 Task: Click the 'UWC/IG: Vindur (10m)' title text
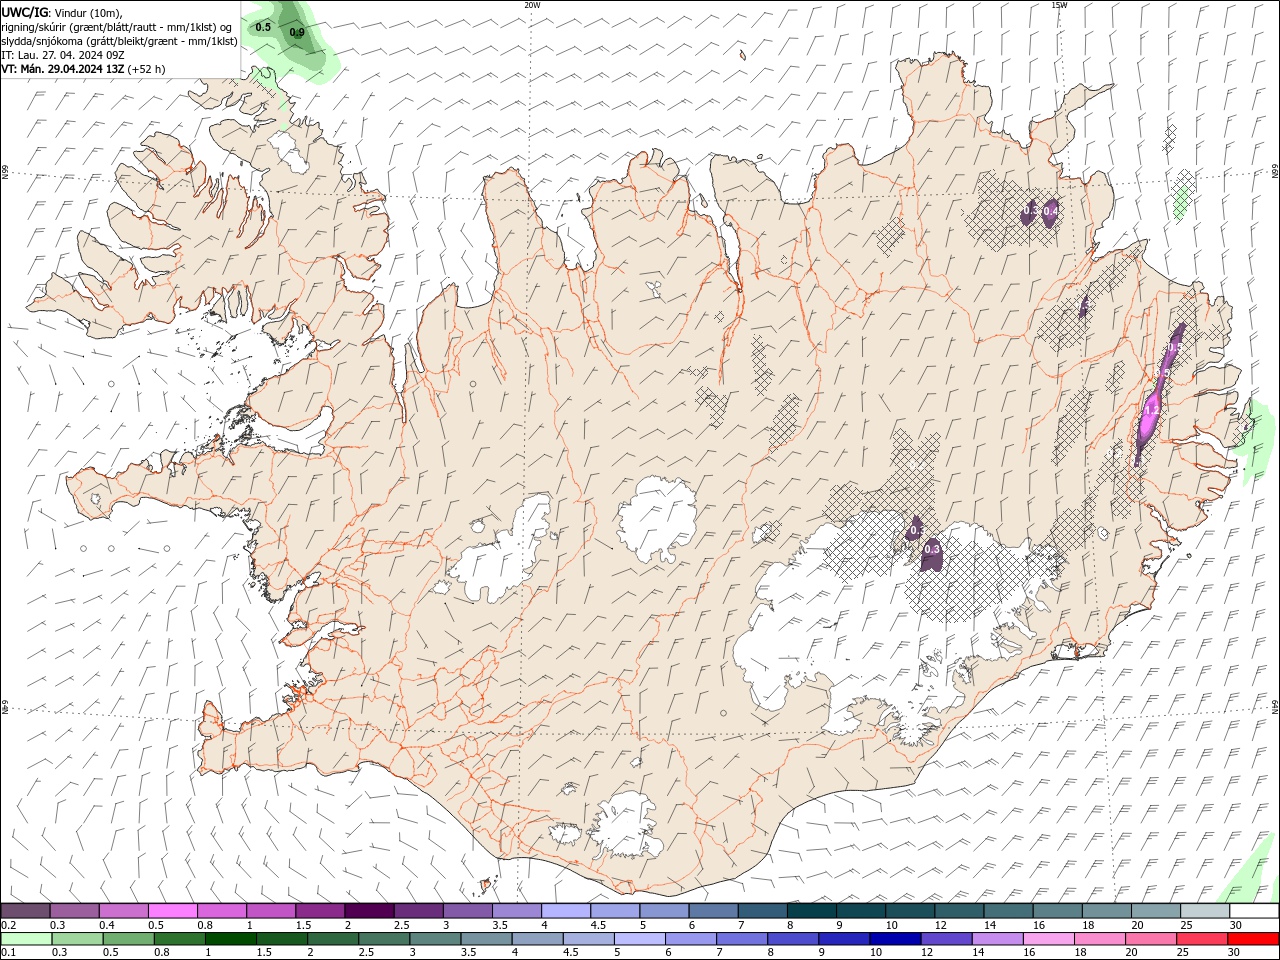click(x=62, y=12)
